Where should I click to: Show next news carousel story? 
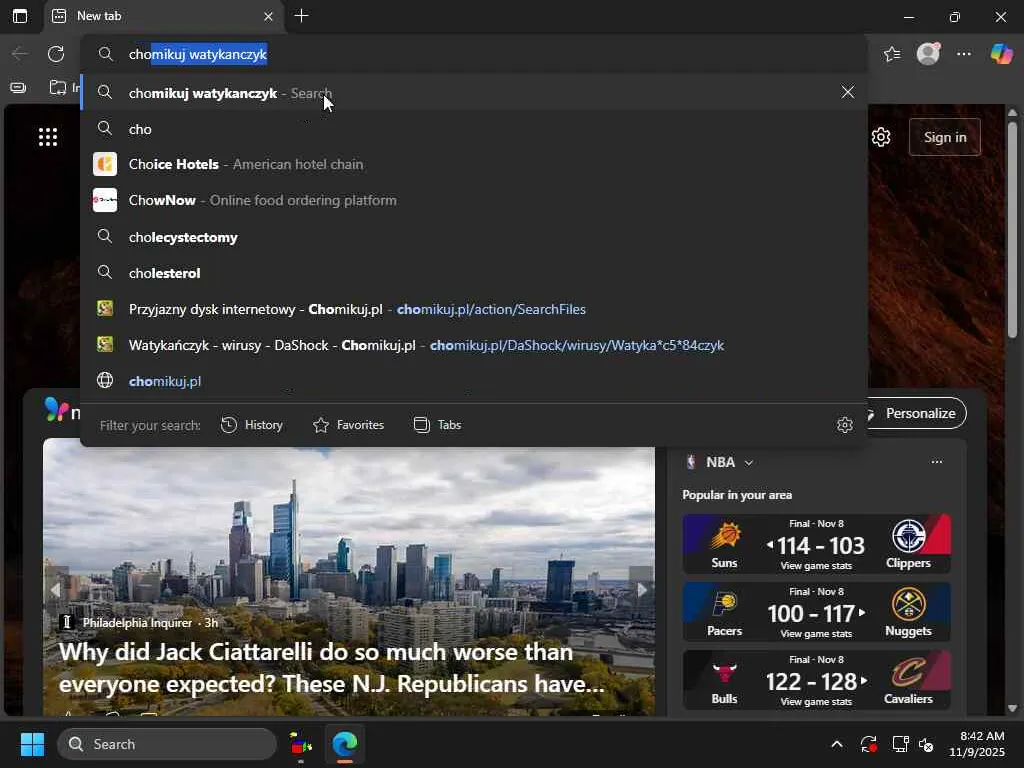642,589
